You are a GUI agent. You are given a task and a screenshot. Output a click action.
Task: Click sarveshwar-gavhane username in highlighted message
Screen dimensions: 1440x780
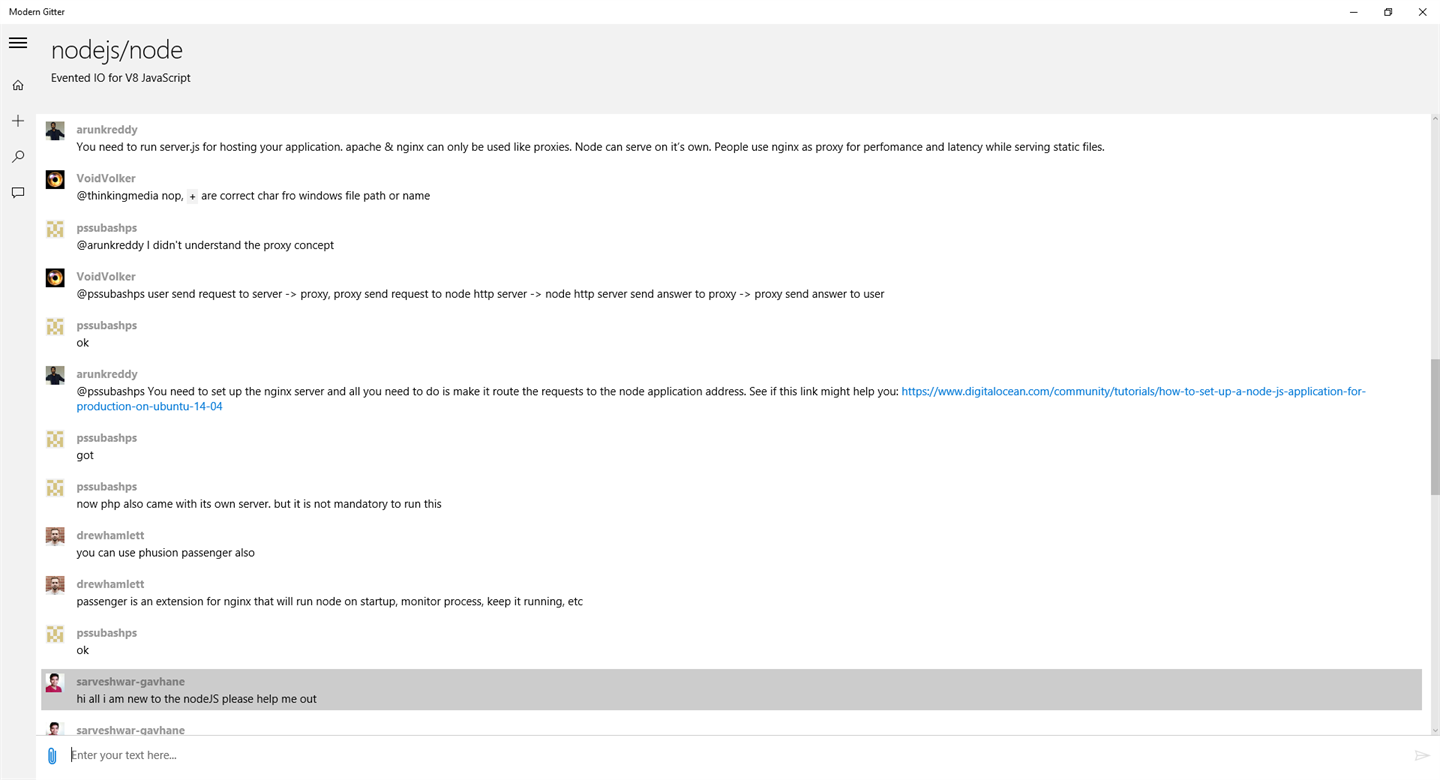tap(130, 682)
